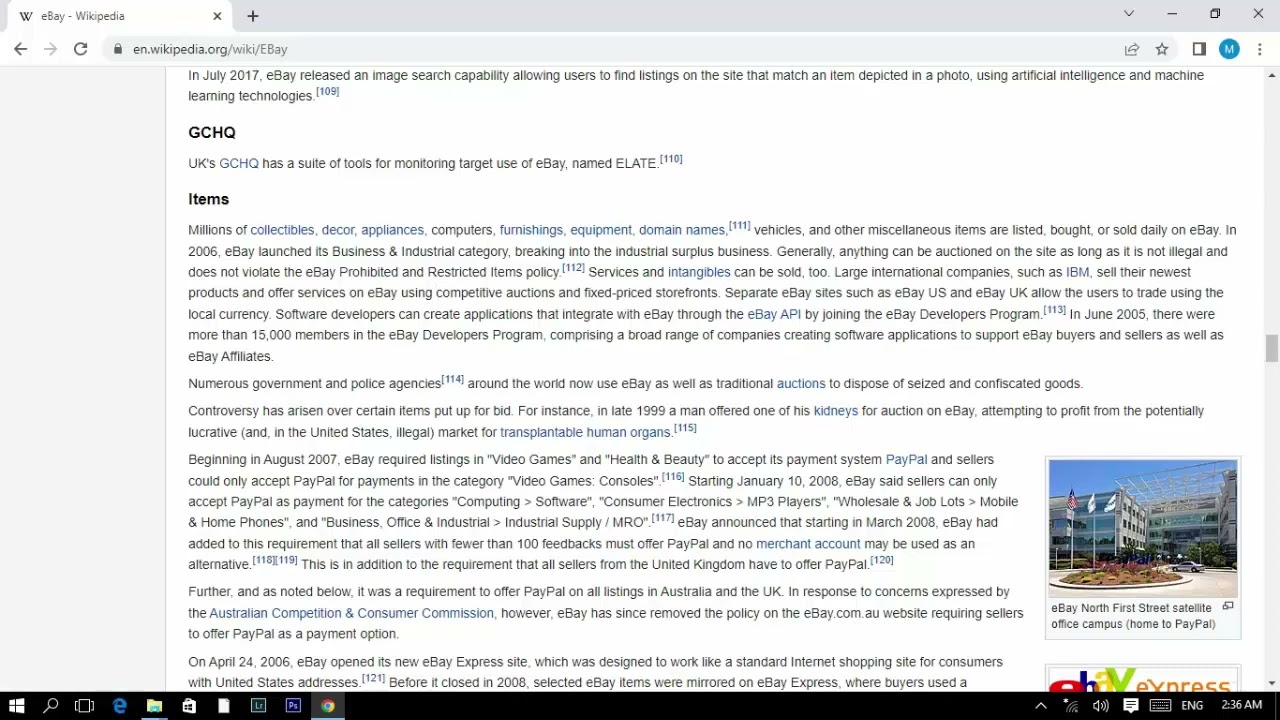Screen dimensions: 1280x720
Task: Follow the auctions link
Action: pyautogui.click(x=801, y=384)
